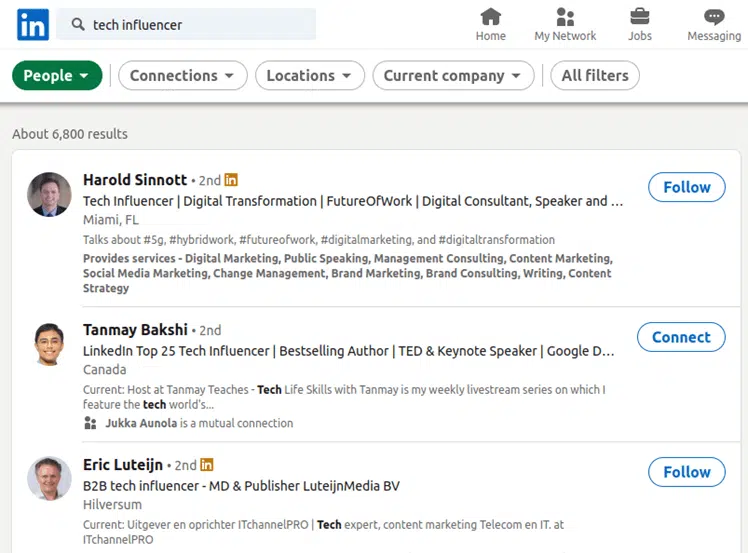Open Eric Luteijn's profile name link
Viewport: 748px width, 553px height.
[123, 465]
